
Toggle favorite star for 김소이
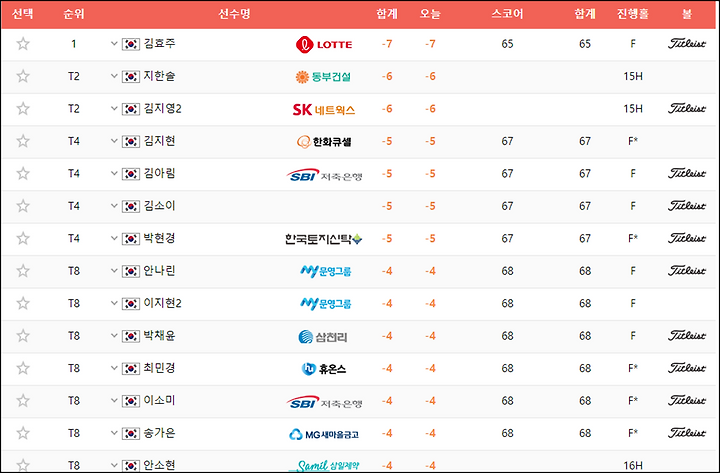23,206
